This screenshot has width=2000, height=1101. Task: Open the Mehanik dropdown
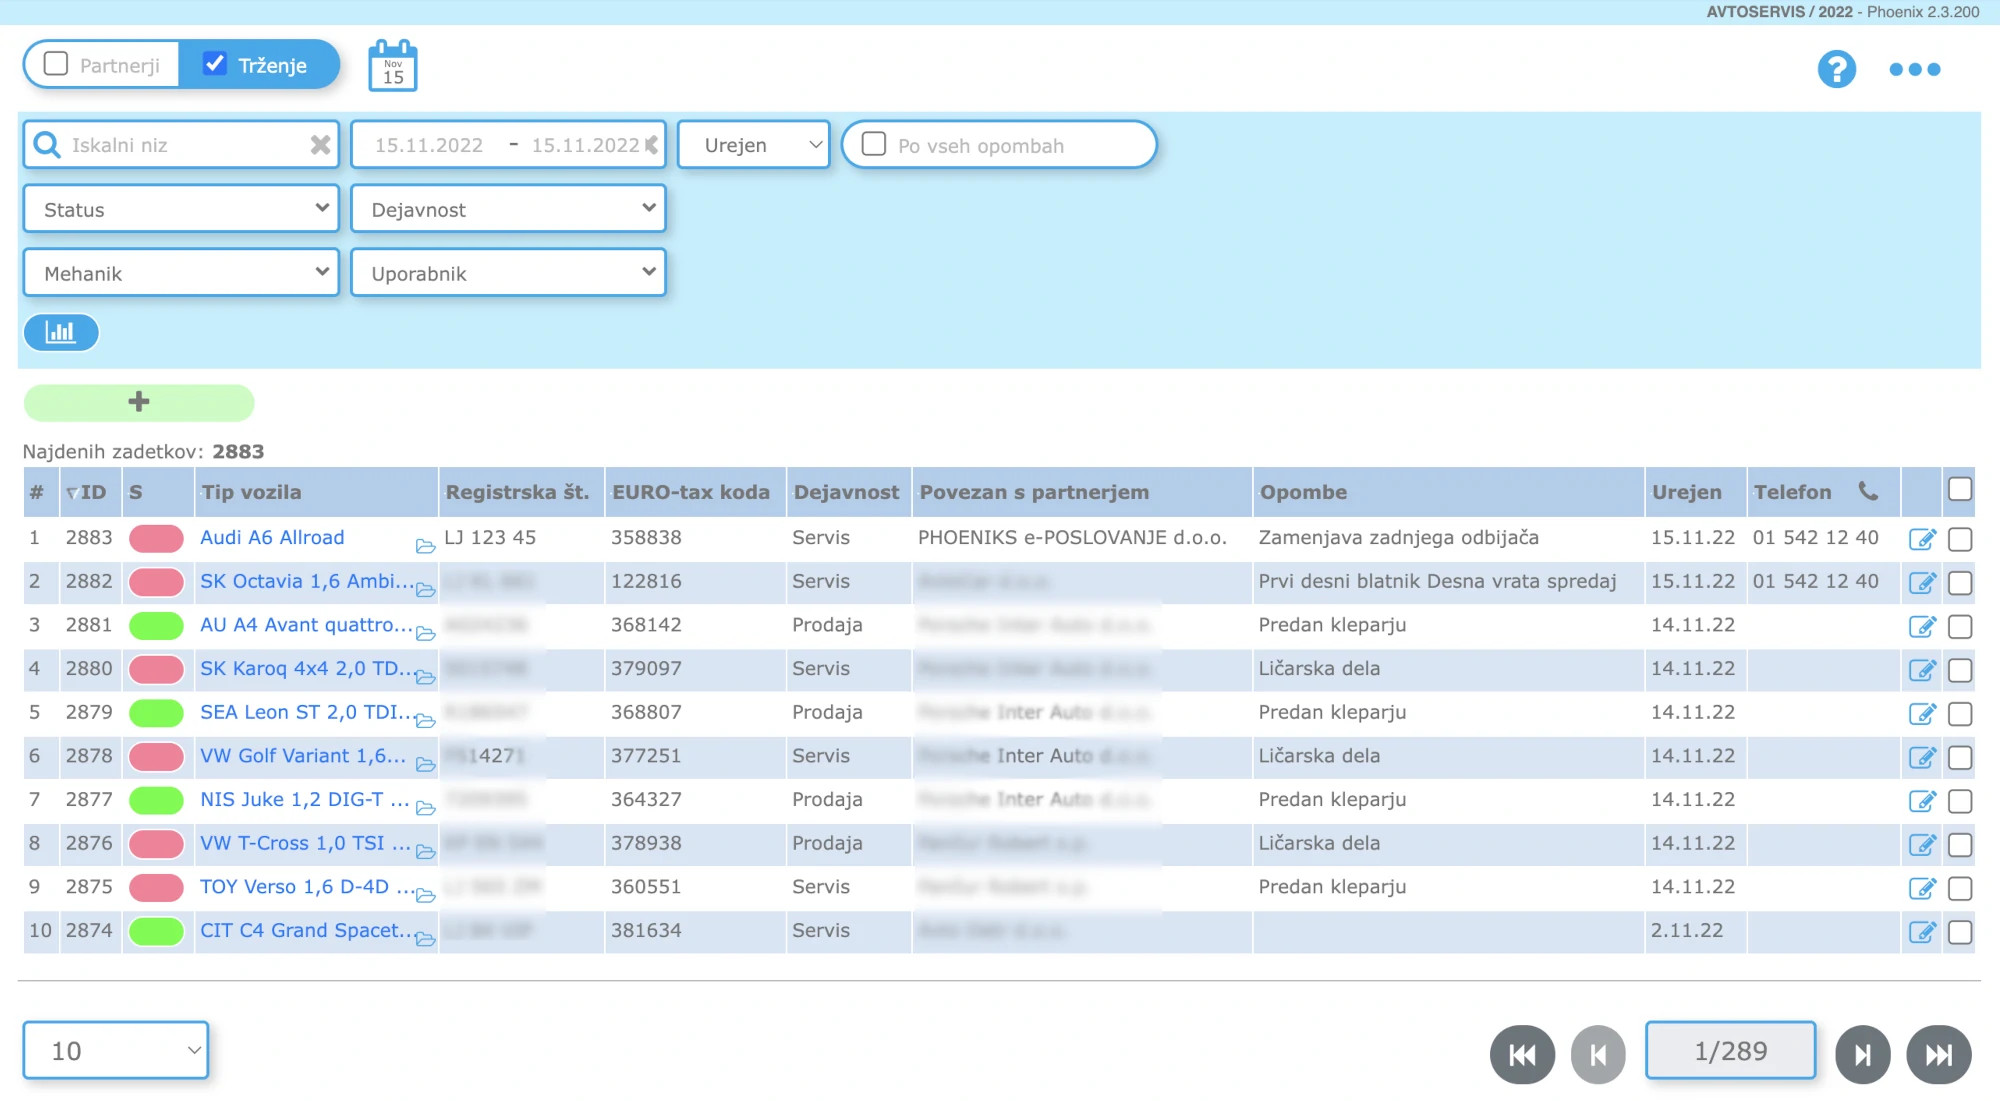[x=181, y=273]
